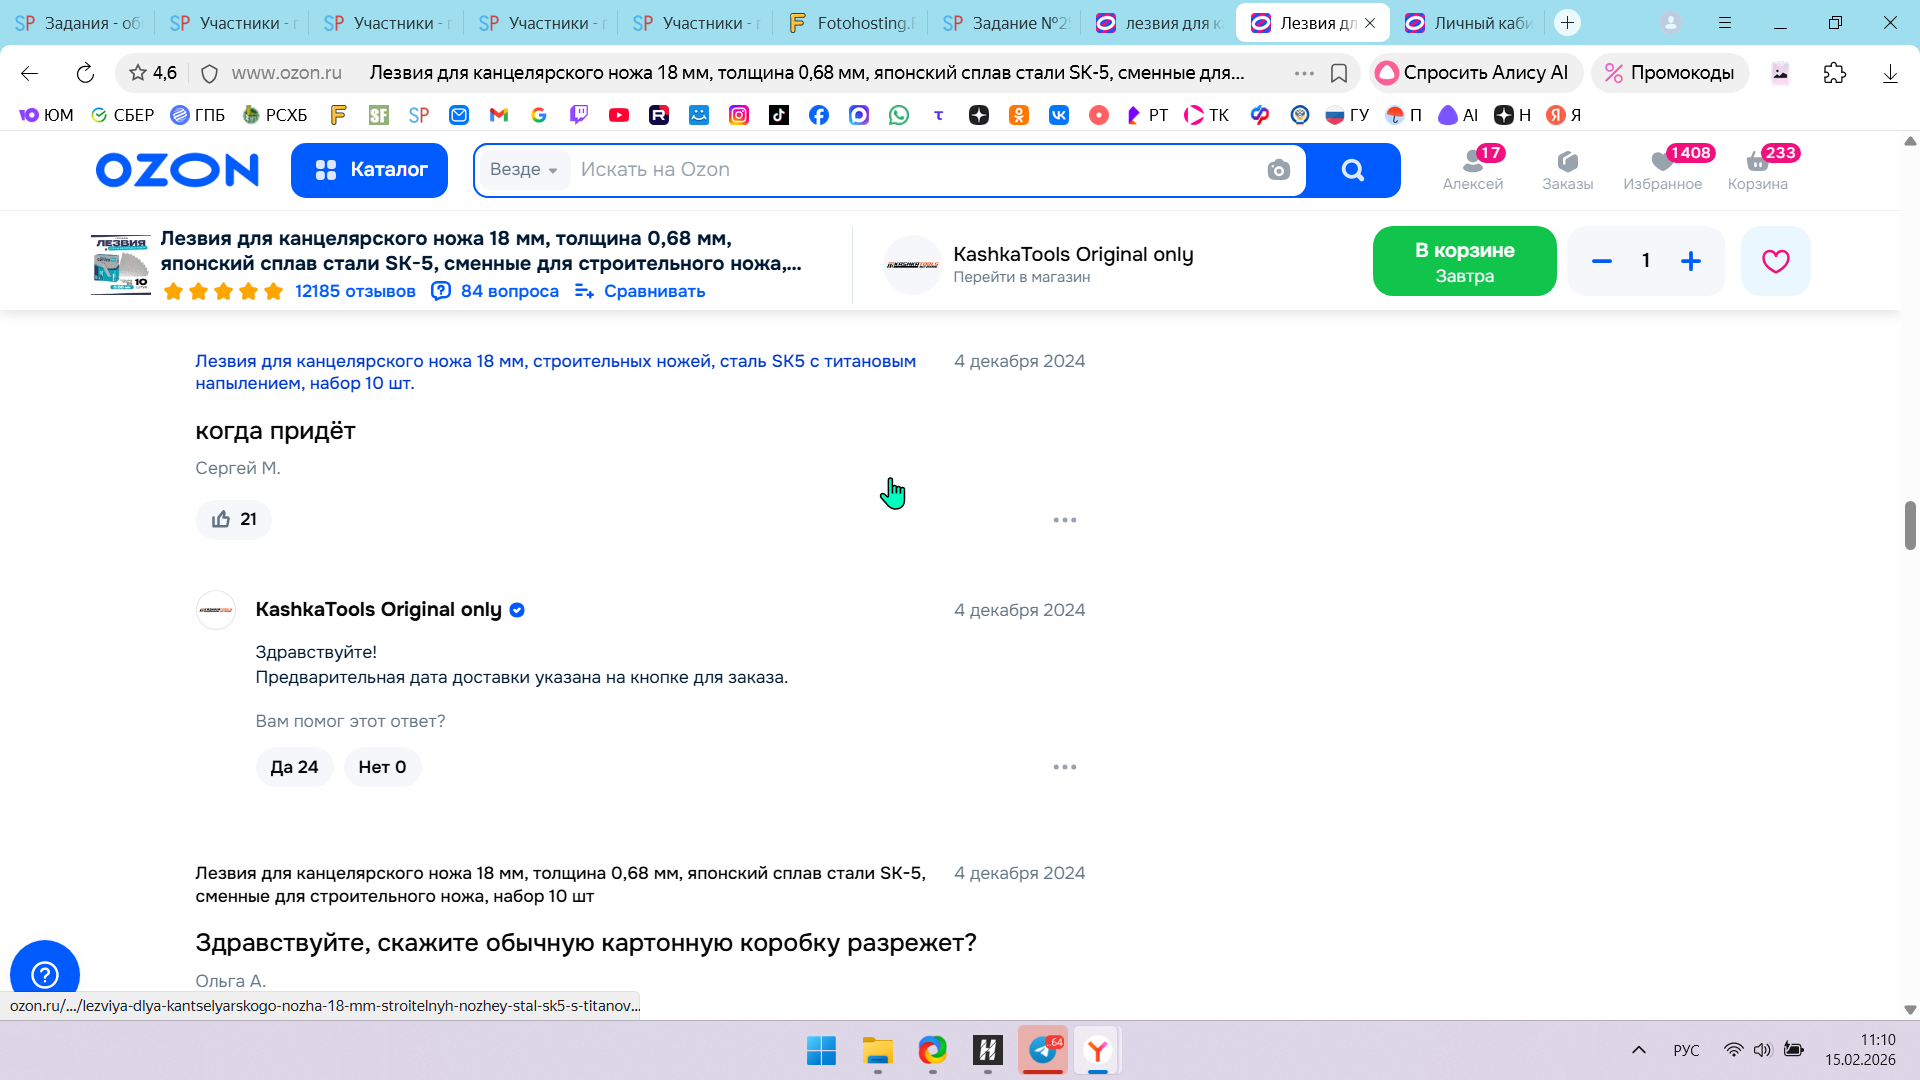Open the Каталог menu
Image resolution: width=1920 pixels, height=1080 pixels.
(369, 170)
